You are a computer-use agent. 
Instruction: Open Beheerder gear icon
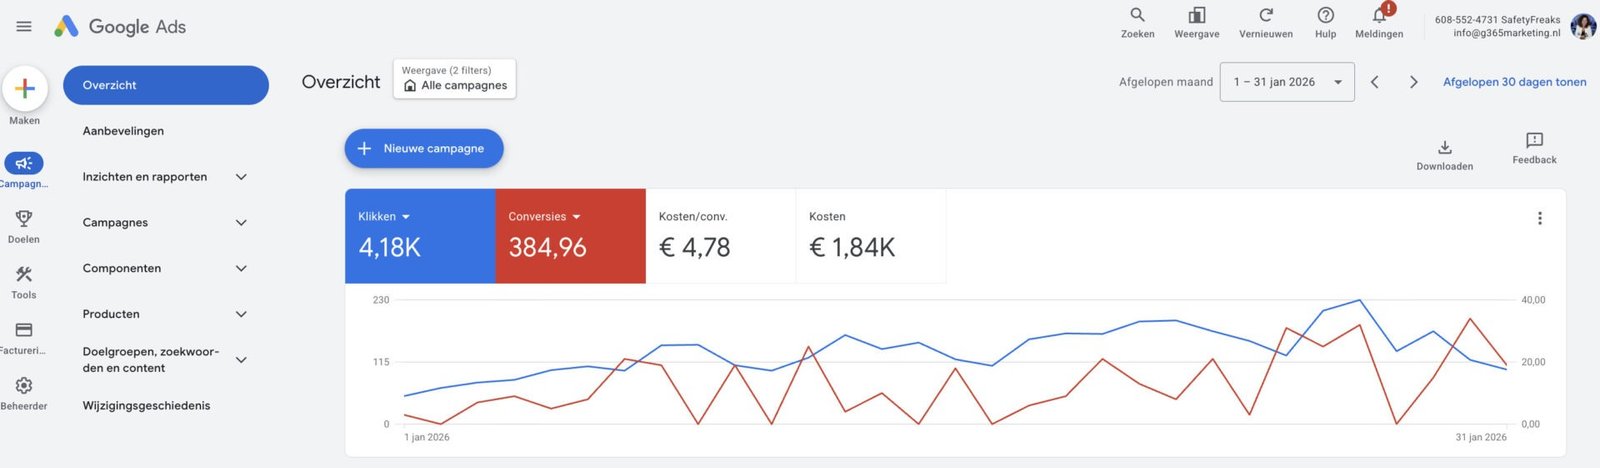click(x=24, y=386)
